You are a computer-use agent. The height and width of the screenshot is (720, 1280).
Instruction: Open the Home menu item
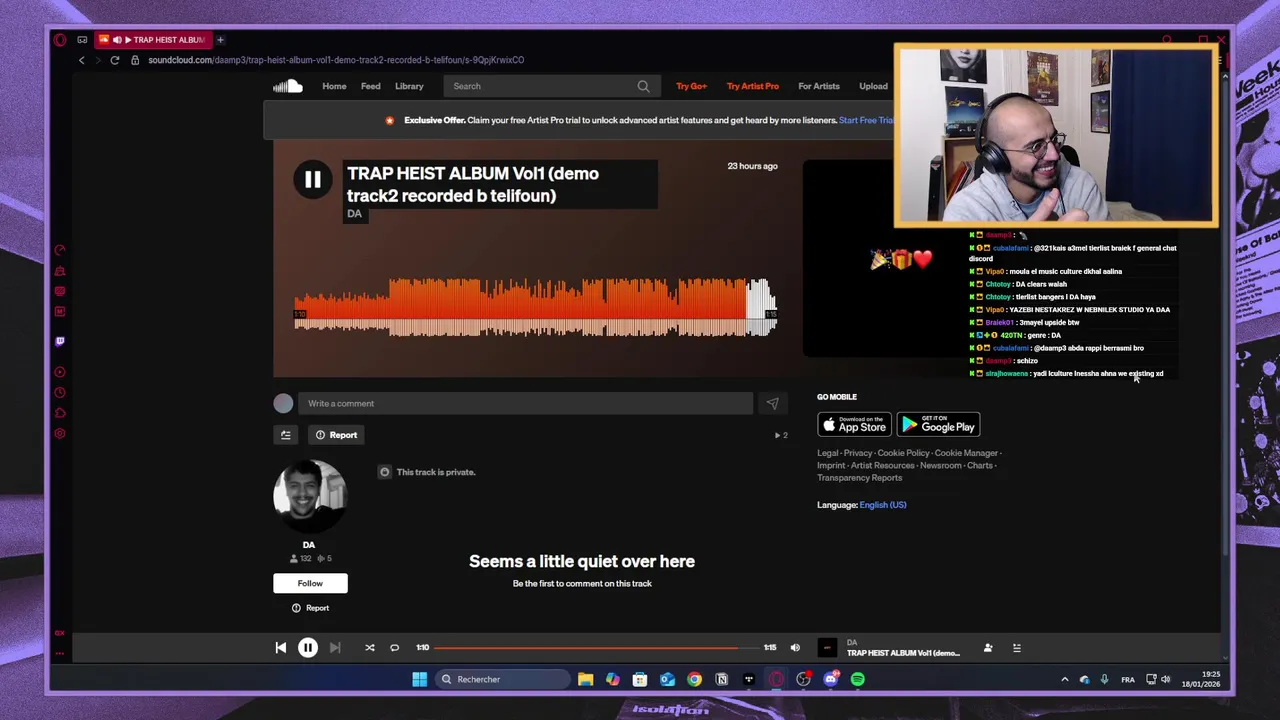[334, 86]
